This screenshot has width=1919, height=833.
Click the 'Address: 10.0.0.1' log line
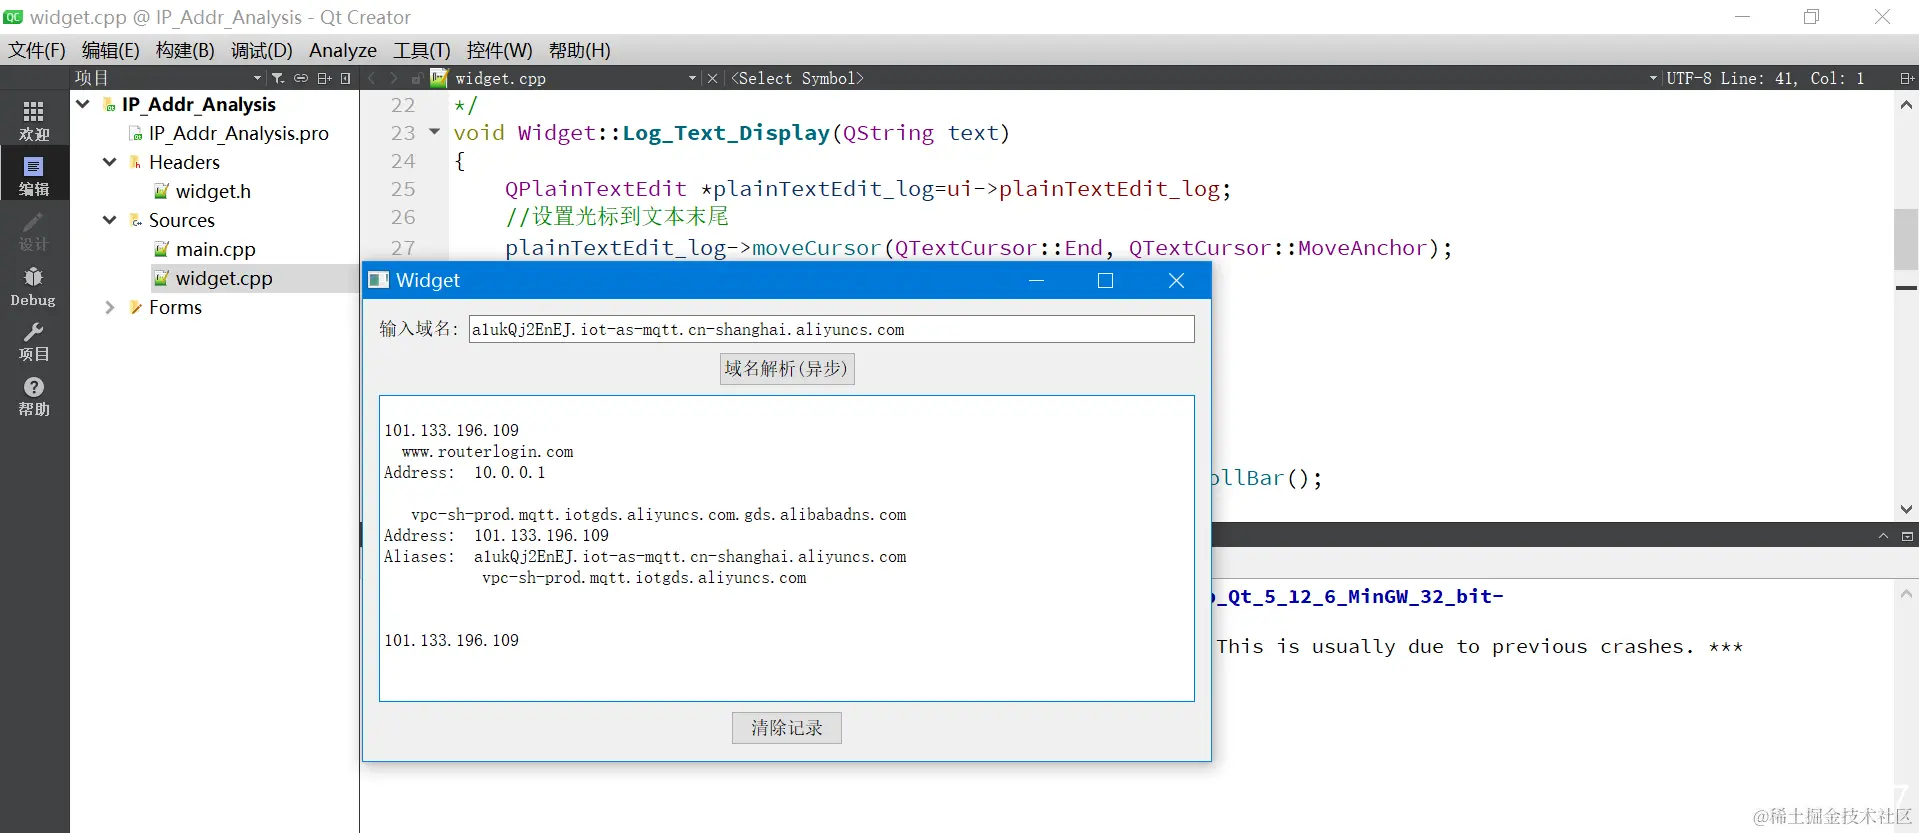[x=465, y=473]
